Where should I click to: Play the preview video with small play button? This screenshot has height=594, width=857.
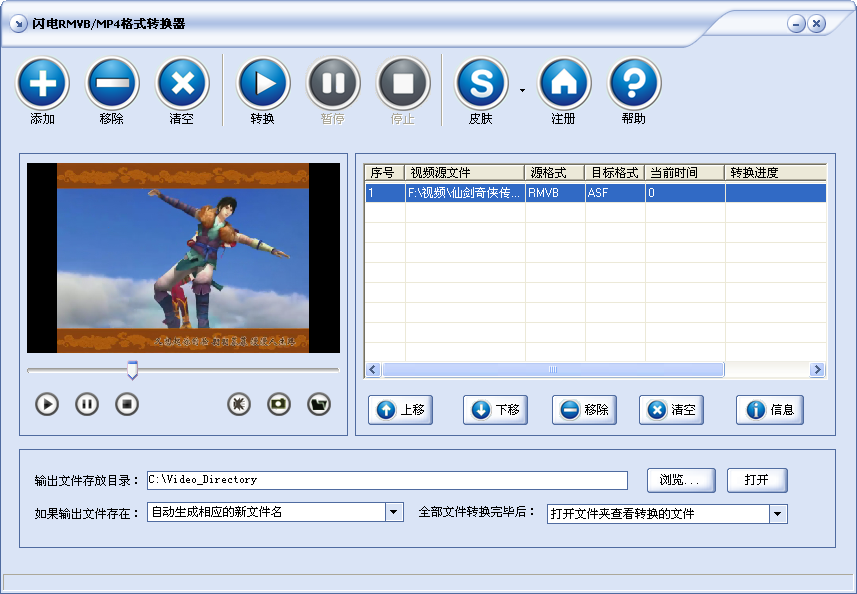pyautogui.click(x=47, y=404)
